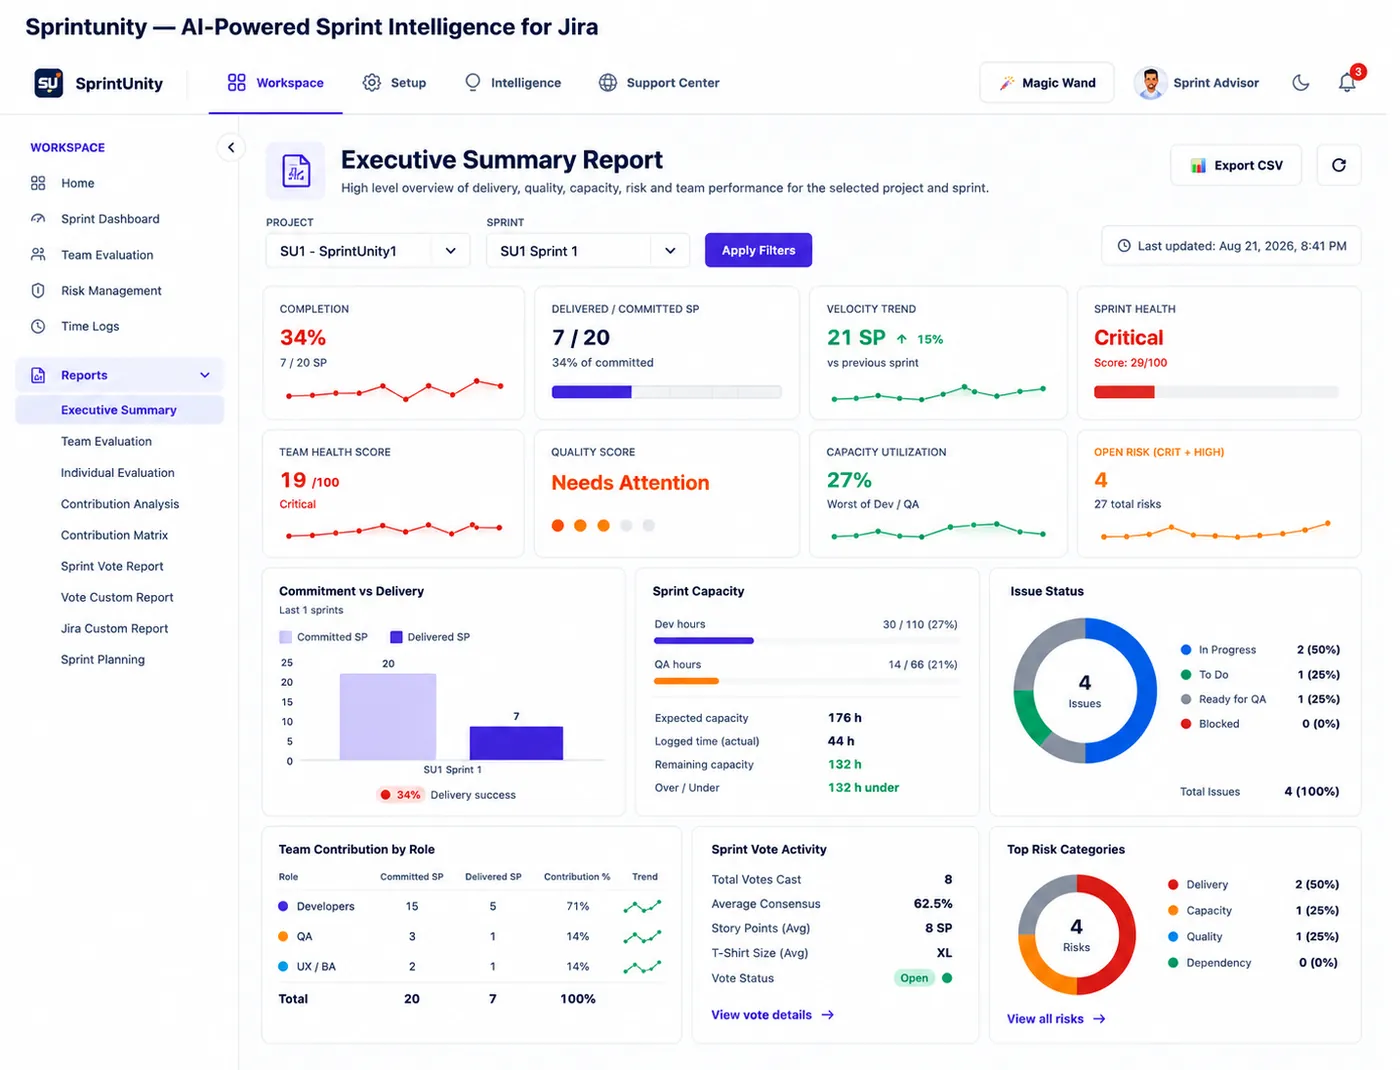Screen dimensions: 1400x1070
Task: Click the Executive Summary Report header icon
Action: [x=296, y=171]
